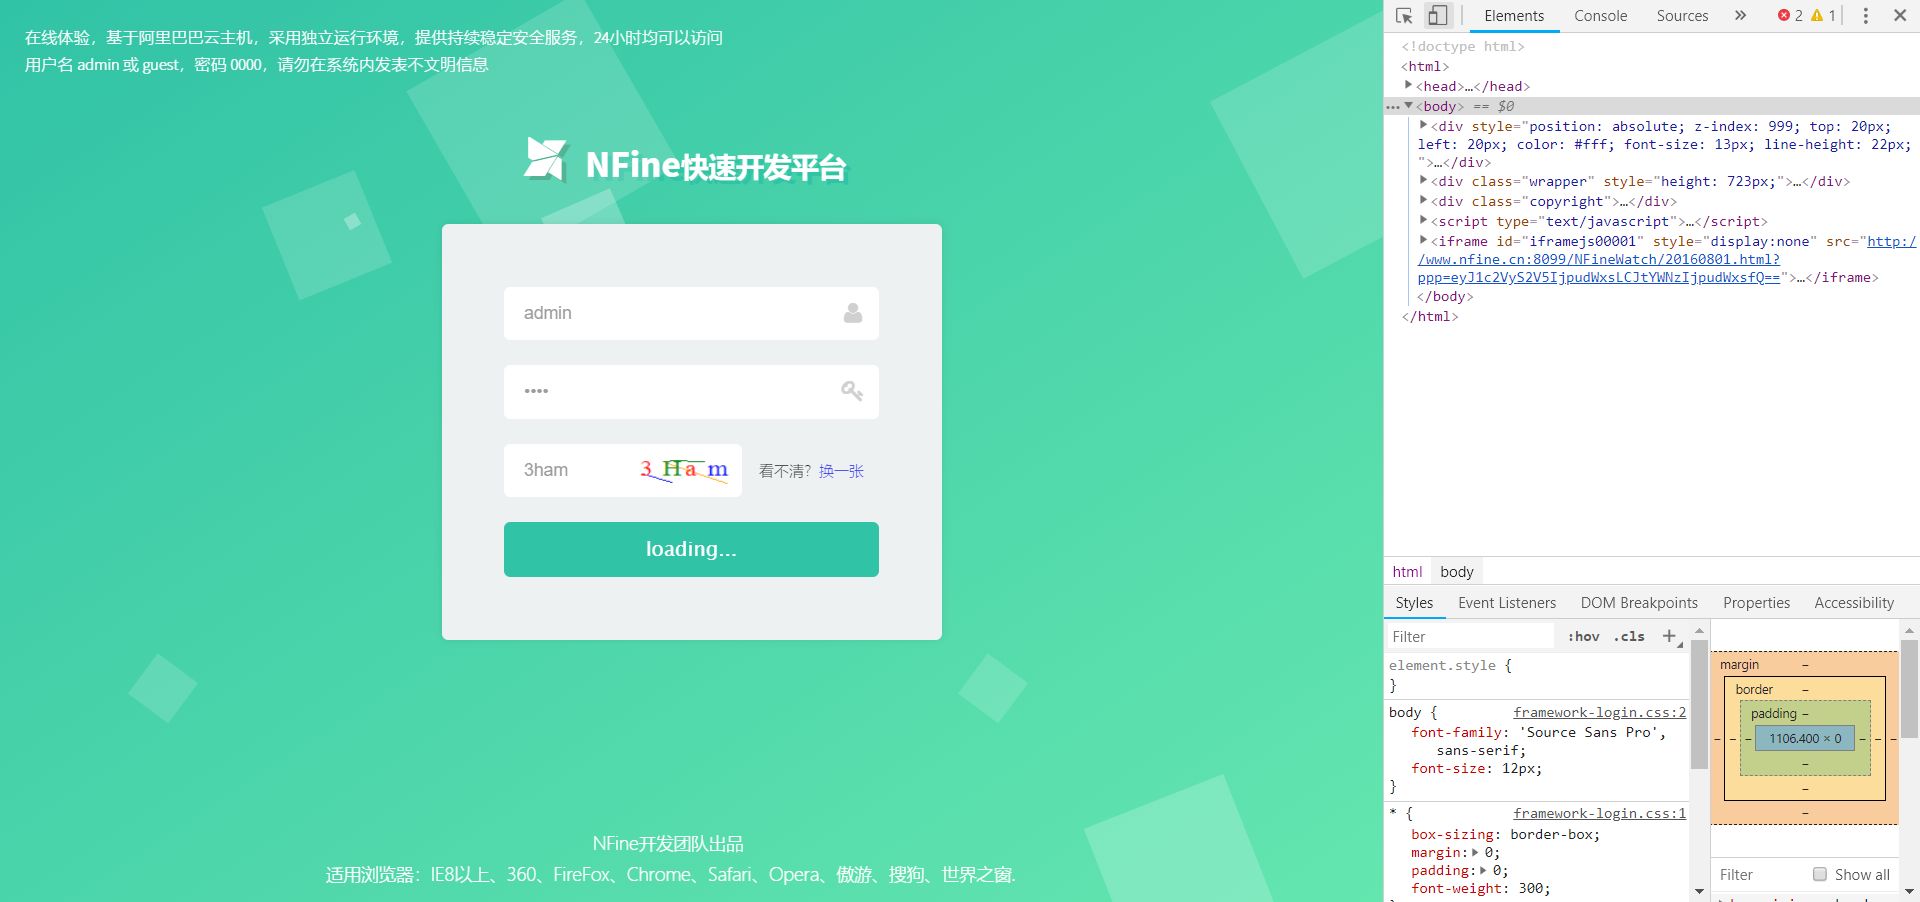Viewport: 1920px width, 902px height.
Task: Close the DevTools panel
Action: 1900,16
